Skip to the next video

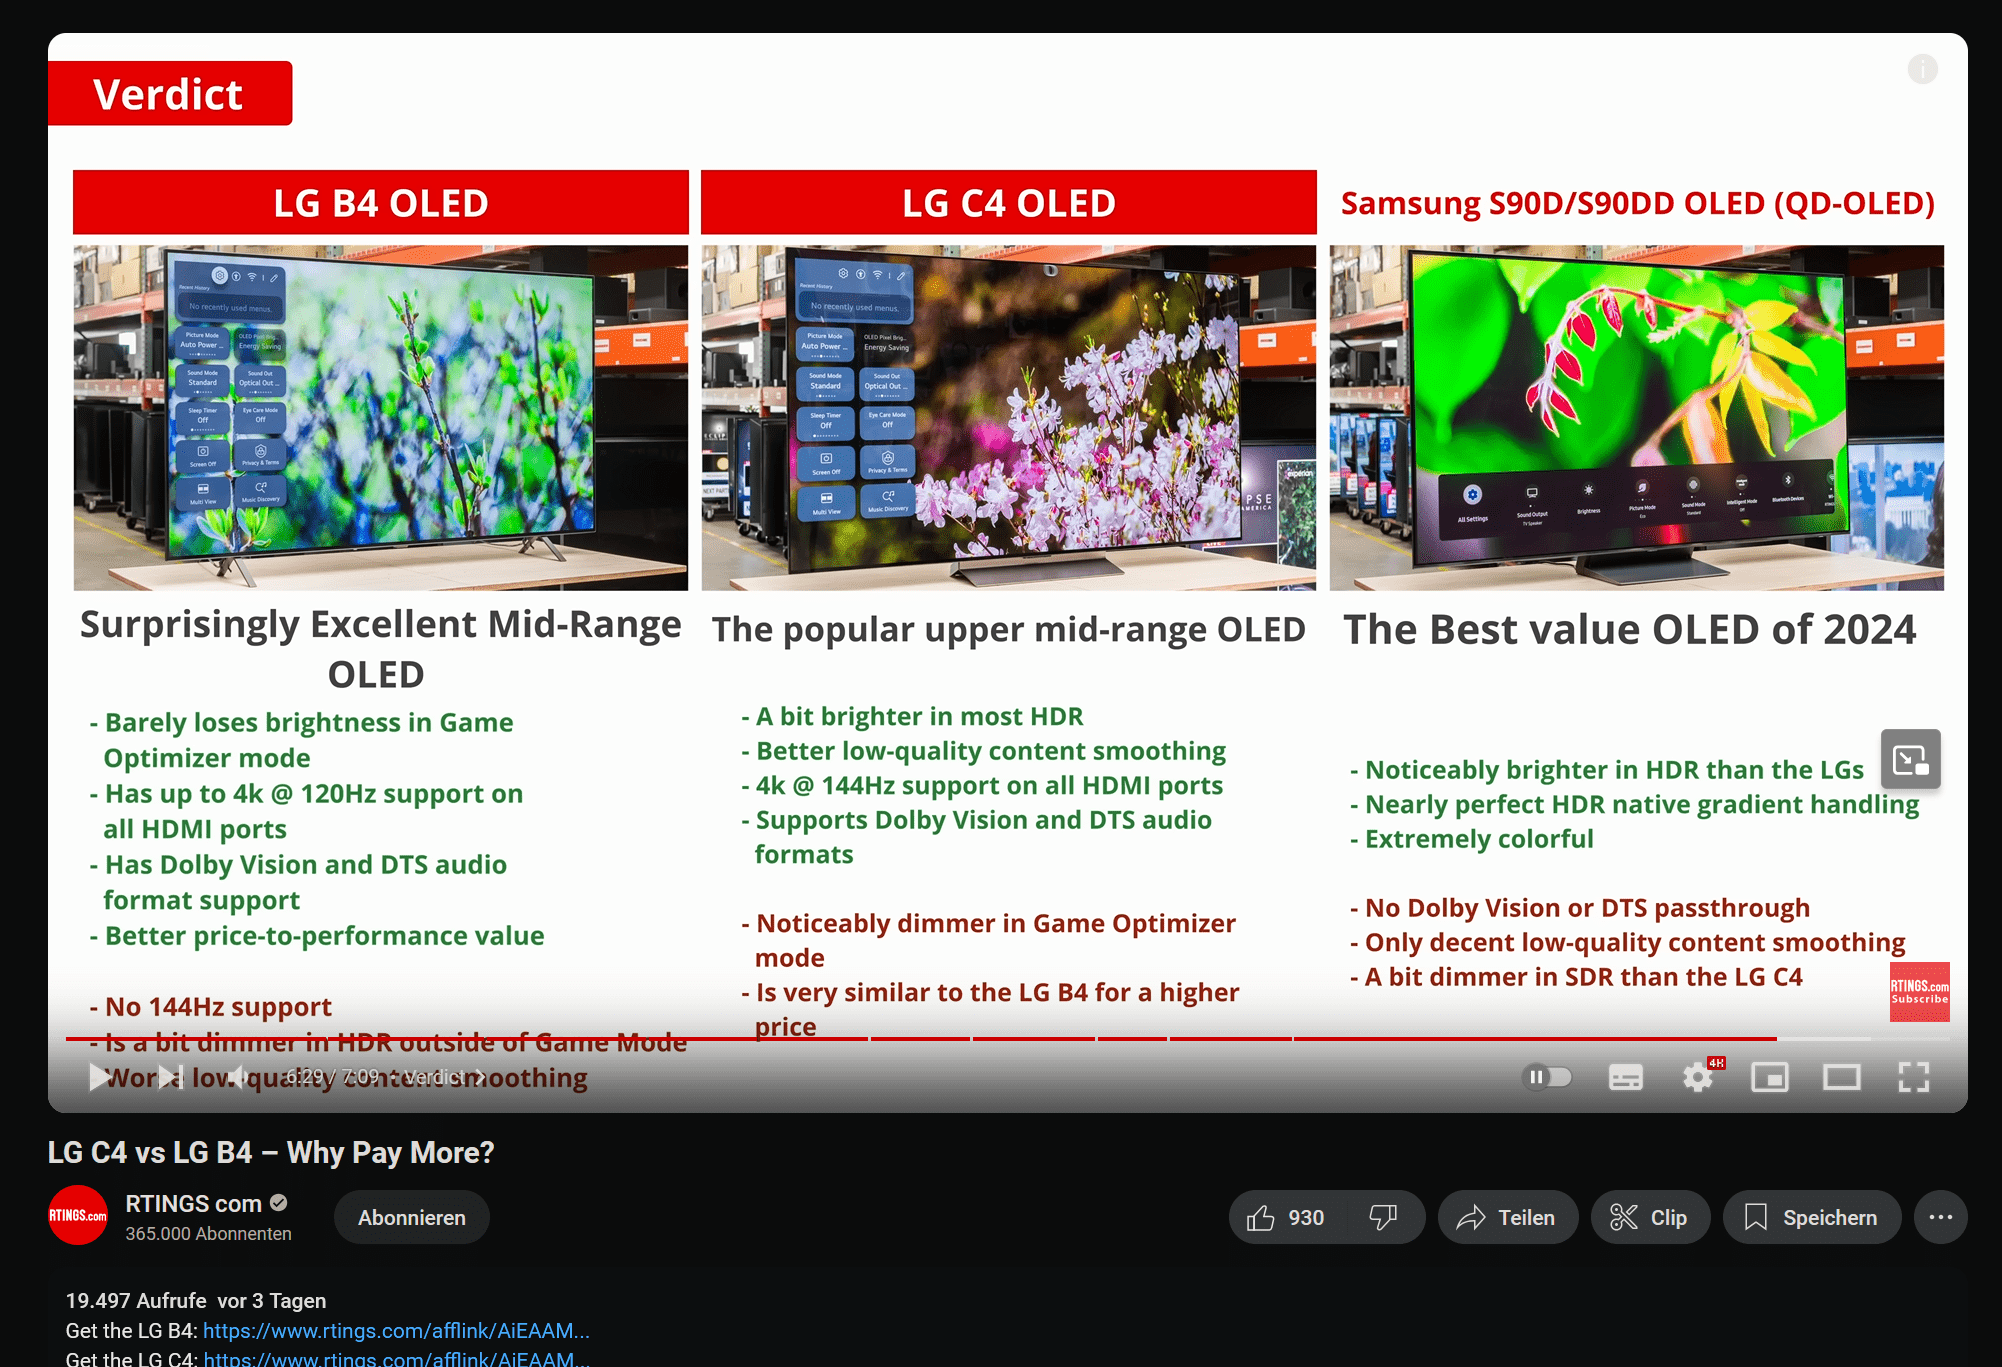[x=171, y=1077]
